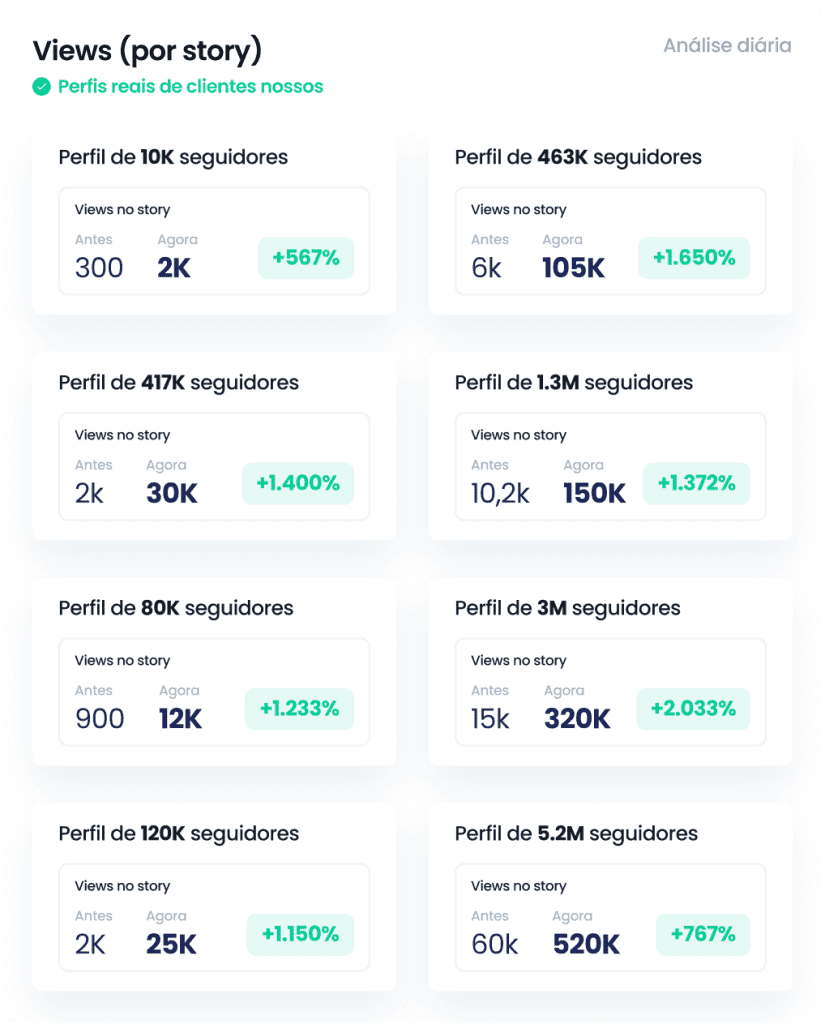Click the green verified checkmark icon

click(42, 87)
